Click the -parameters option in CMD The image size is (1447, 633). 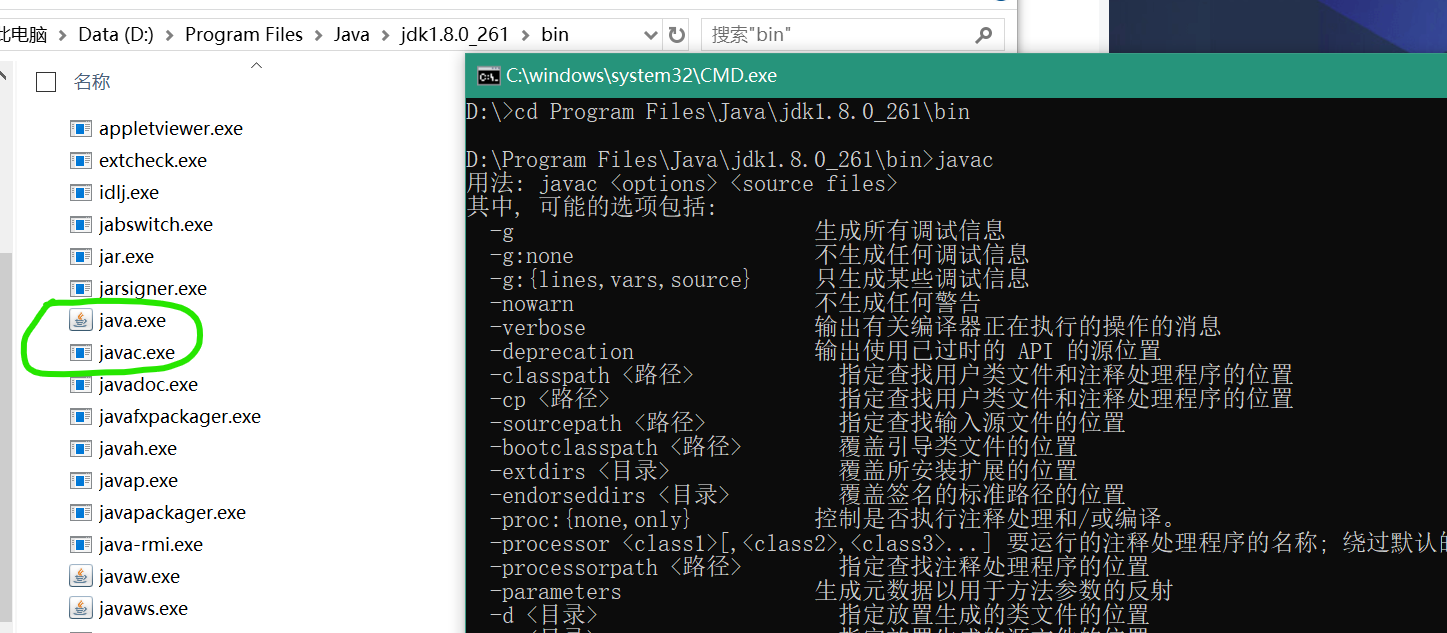pyautogui.click(x=556, y=592)
